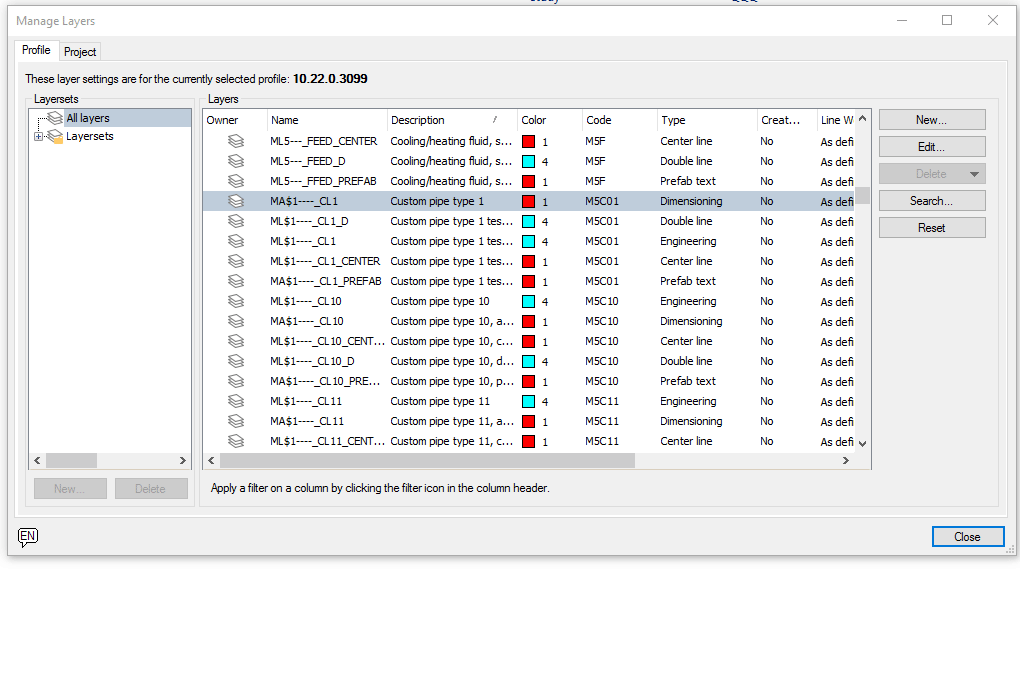Click layer icon for ML$1----_CL1_CENTER row
The height and width of the screenshot is (700, 1020).
[235, 261]
